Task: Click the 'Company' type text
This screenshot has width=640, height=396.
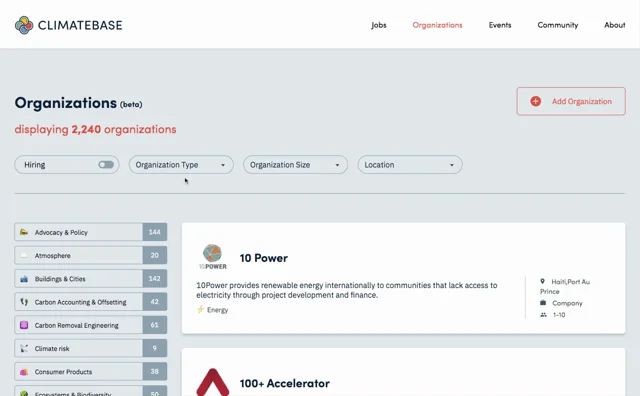Action: pos(567,303)
